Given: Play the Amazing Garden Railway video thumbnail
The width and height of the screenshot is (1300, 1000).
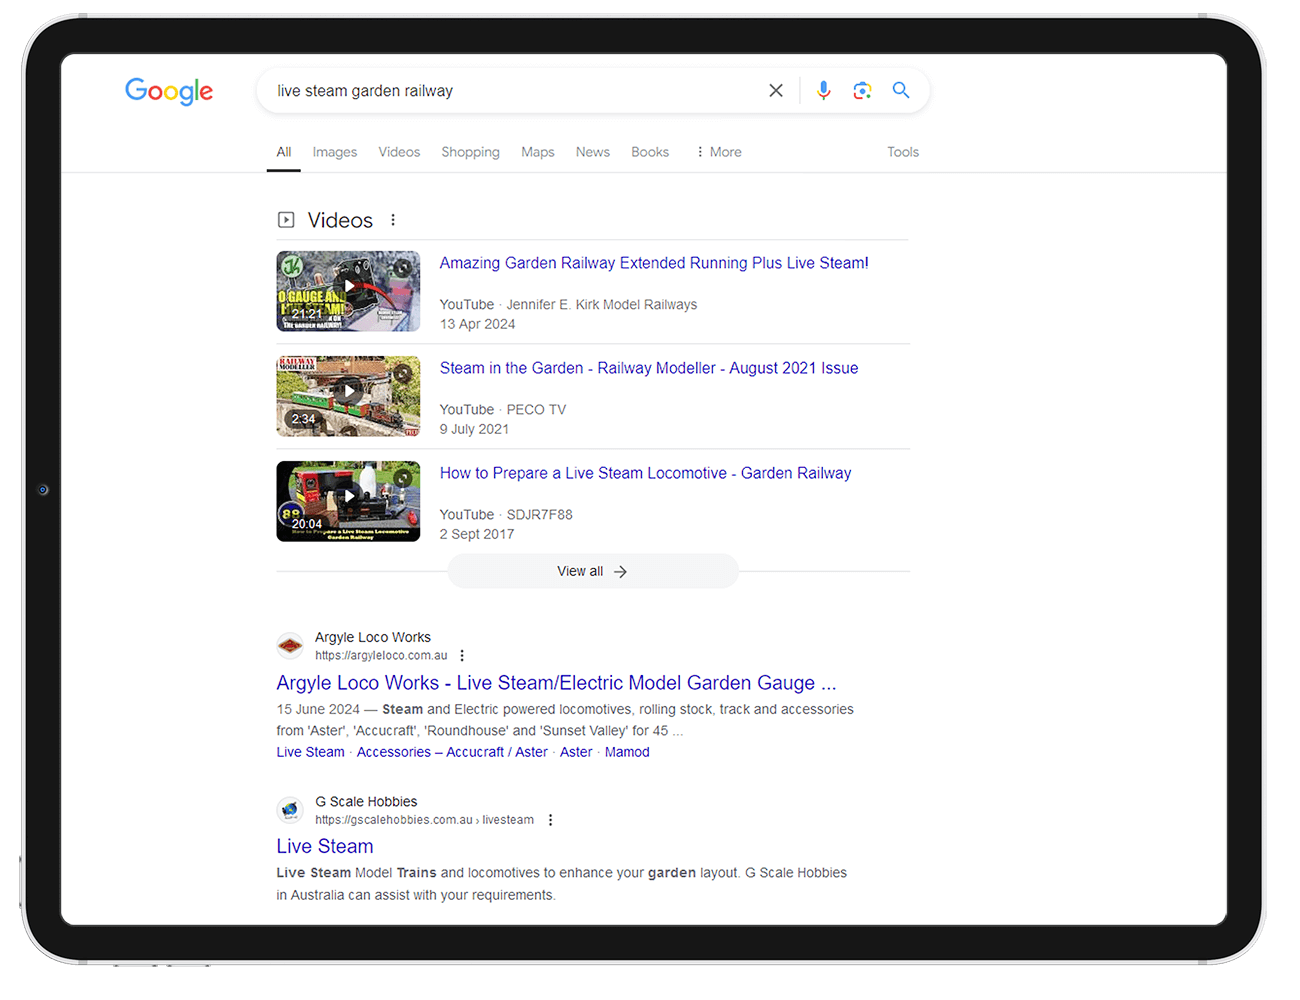Looking at the screenshot, I should (348, 291).
